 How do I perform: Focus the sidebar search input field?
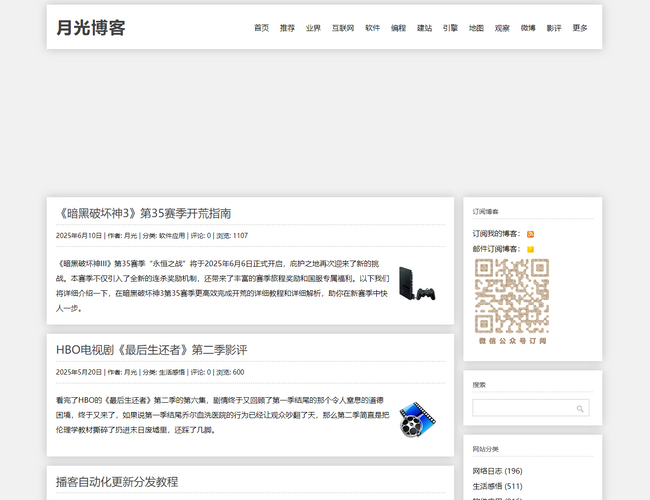522,408
